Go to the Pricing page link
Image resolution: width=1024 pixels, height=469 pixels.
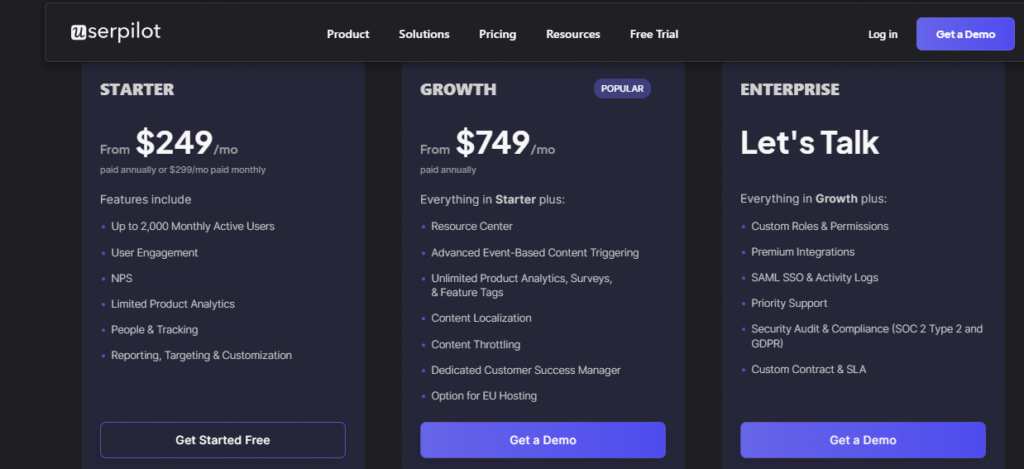(x=497, y=34)
